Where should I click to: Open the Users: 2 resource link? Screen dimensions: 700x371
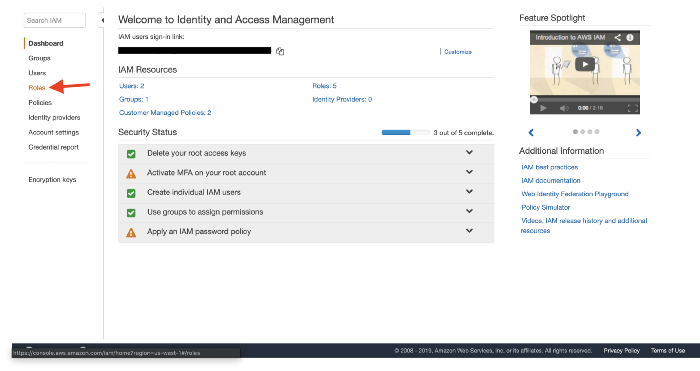tap(132, 86)
